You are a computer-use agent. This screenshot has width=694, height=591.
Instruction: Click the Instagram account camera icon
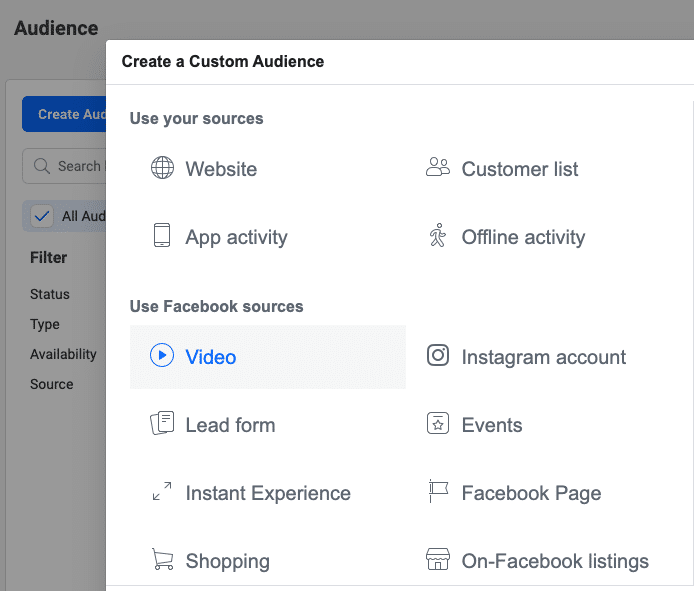pyautogui.click(x=438, y=355)
